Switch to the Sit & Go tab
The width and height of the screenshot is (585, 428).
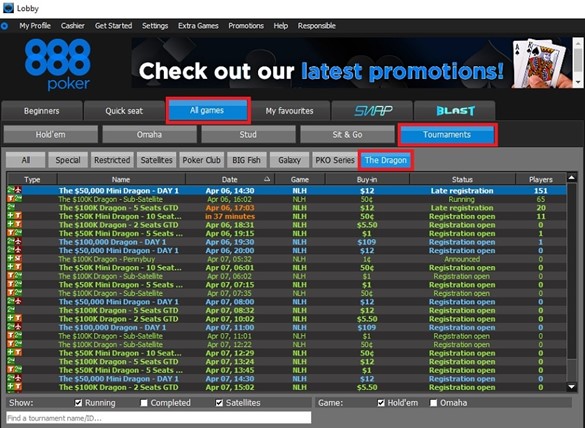click(347, 134)
